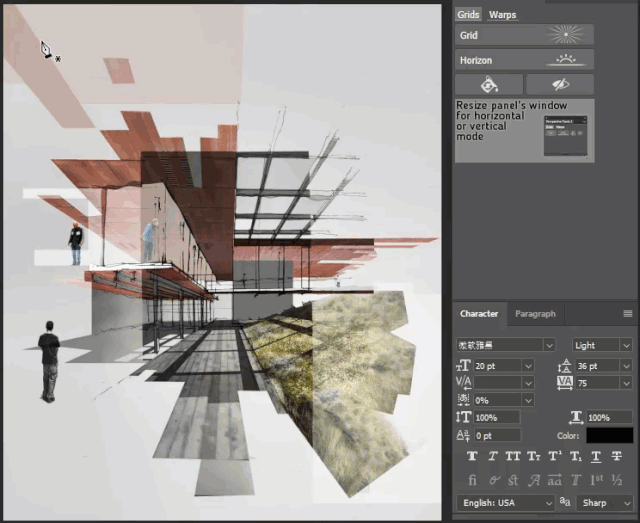Click the vertical scale 100% field
The width and height of the screenshot is (640, 523).
497,418
